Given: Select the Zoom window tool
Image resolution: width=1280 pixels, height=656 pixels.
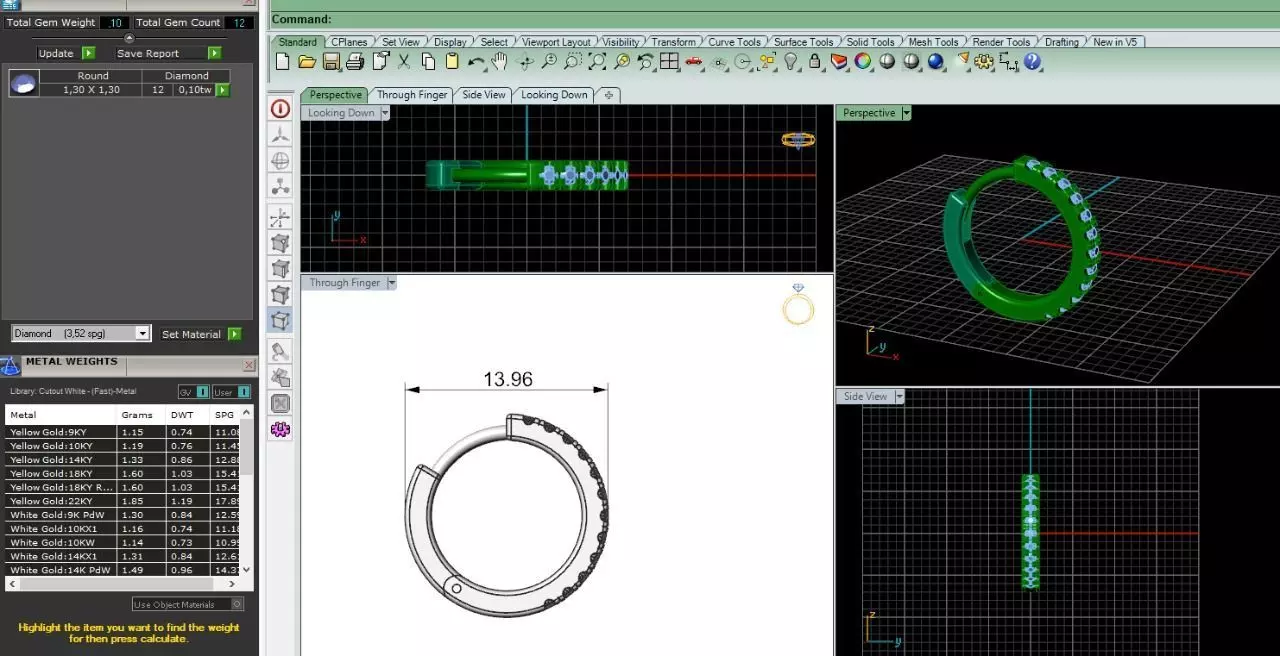Looking at the screenshot, I should [573, 62].
